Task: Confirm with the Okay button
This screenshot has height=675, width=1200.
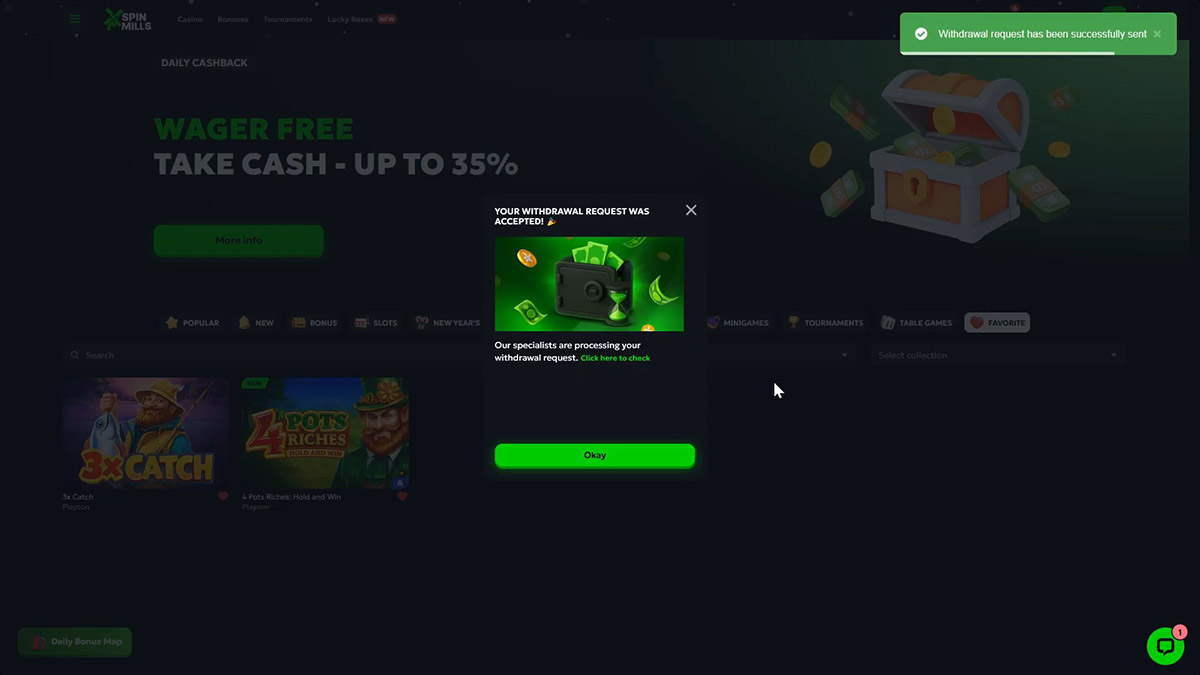Action: pos(595,455)
